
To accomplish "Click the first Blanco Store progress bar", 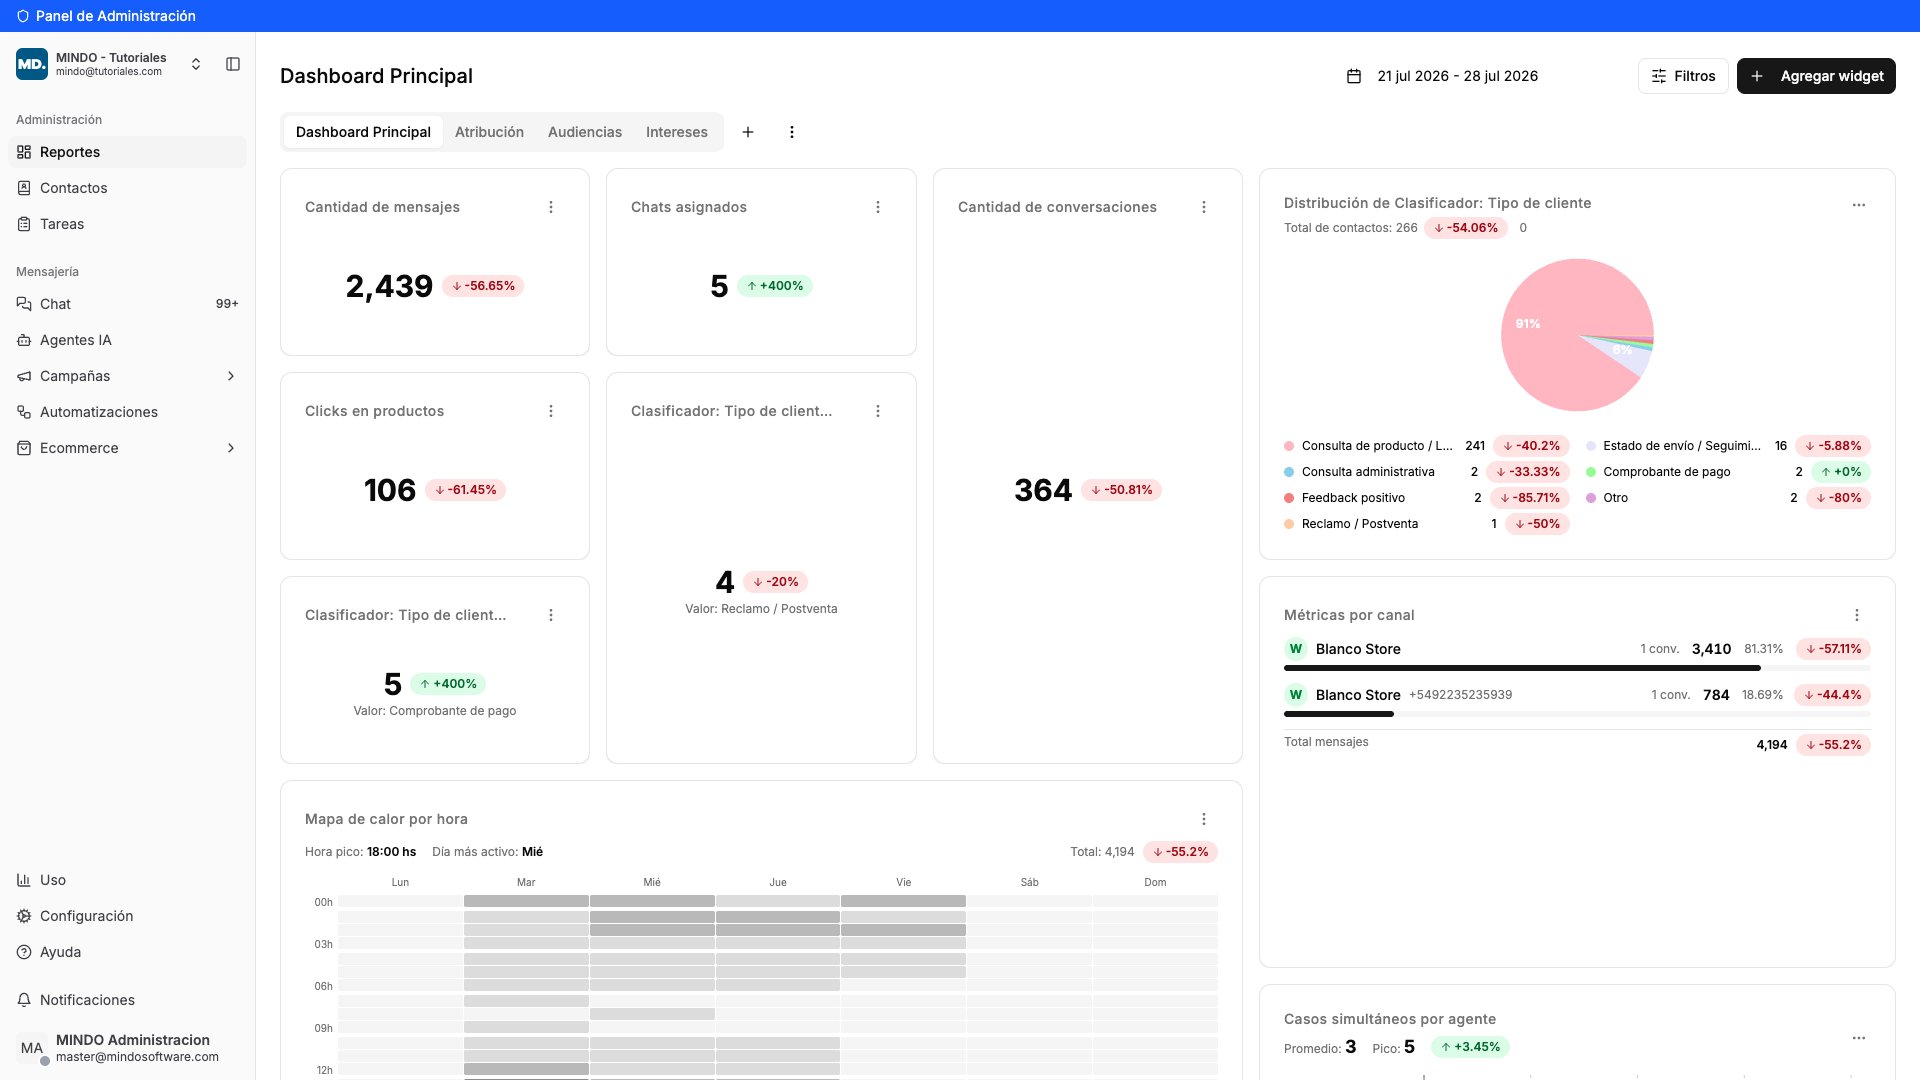I will pos(1577,668).
